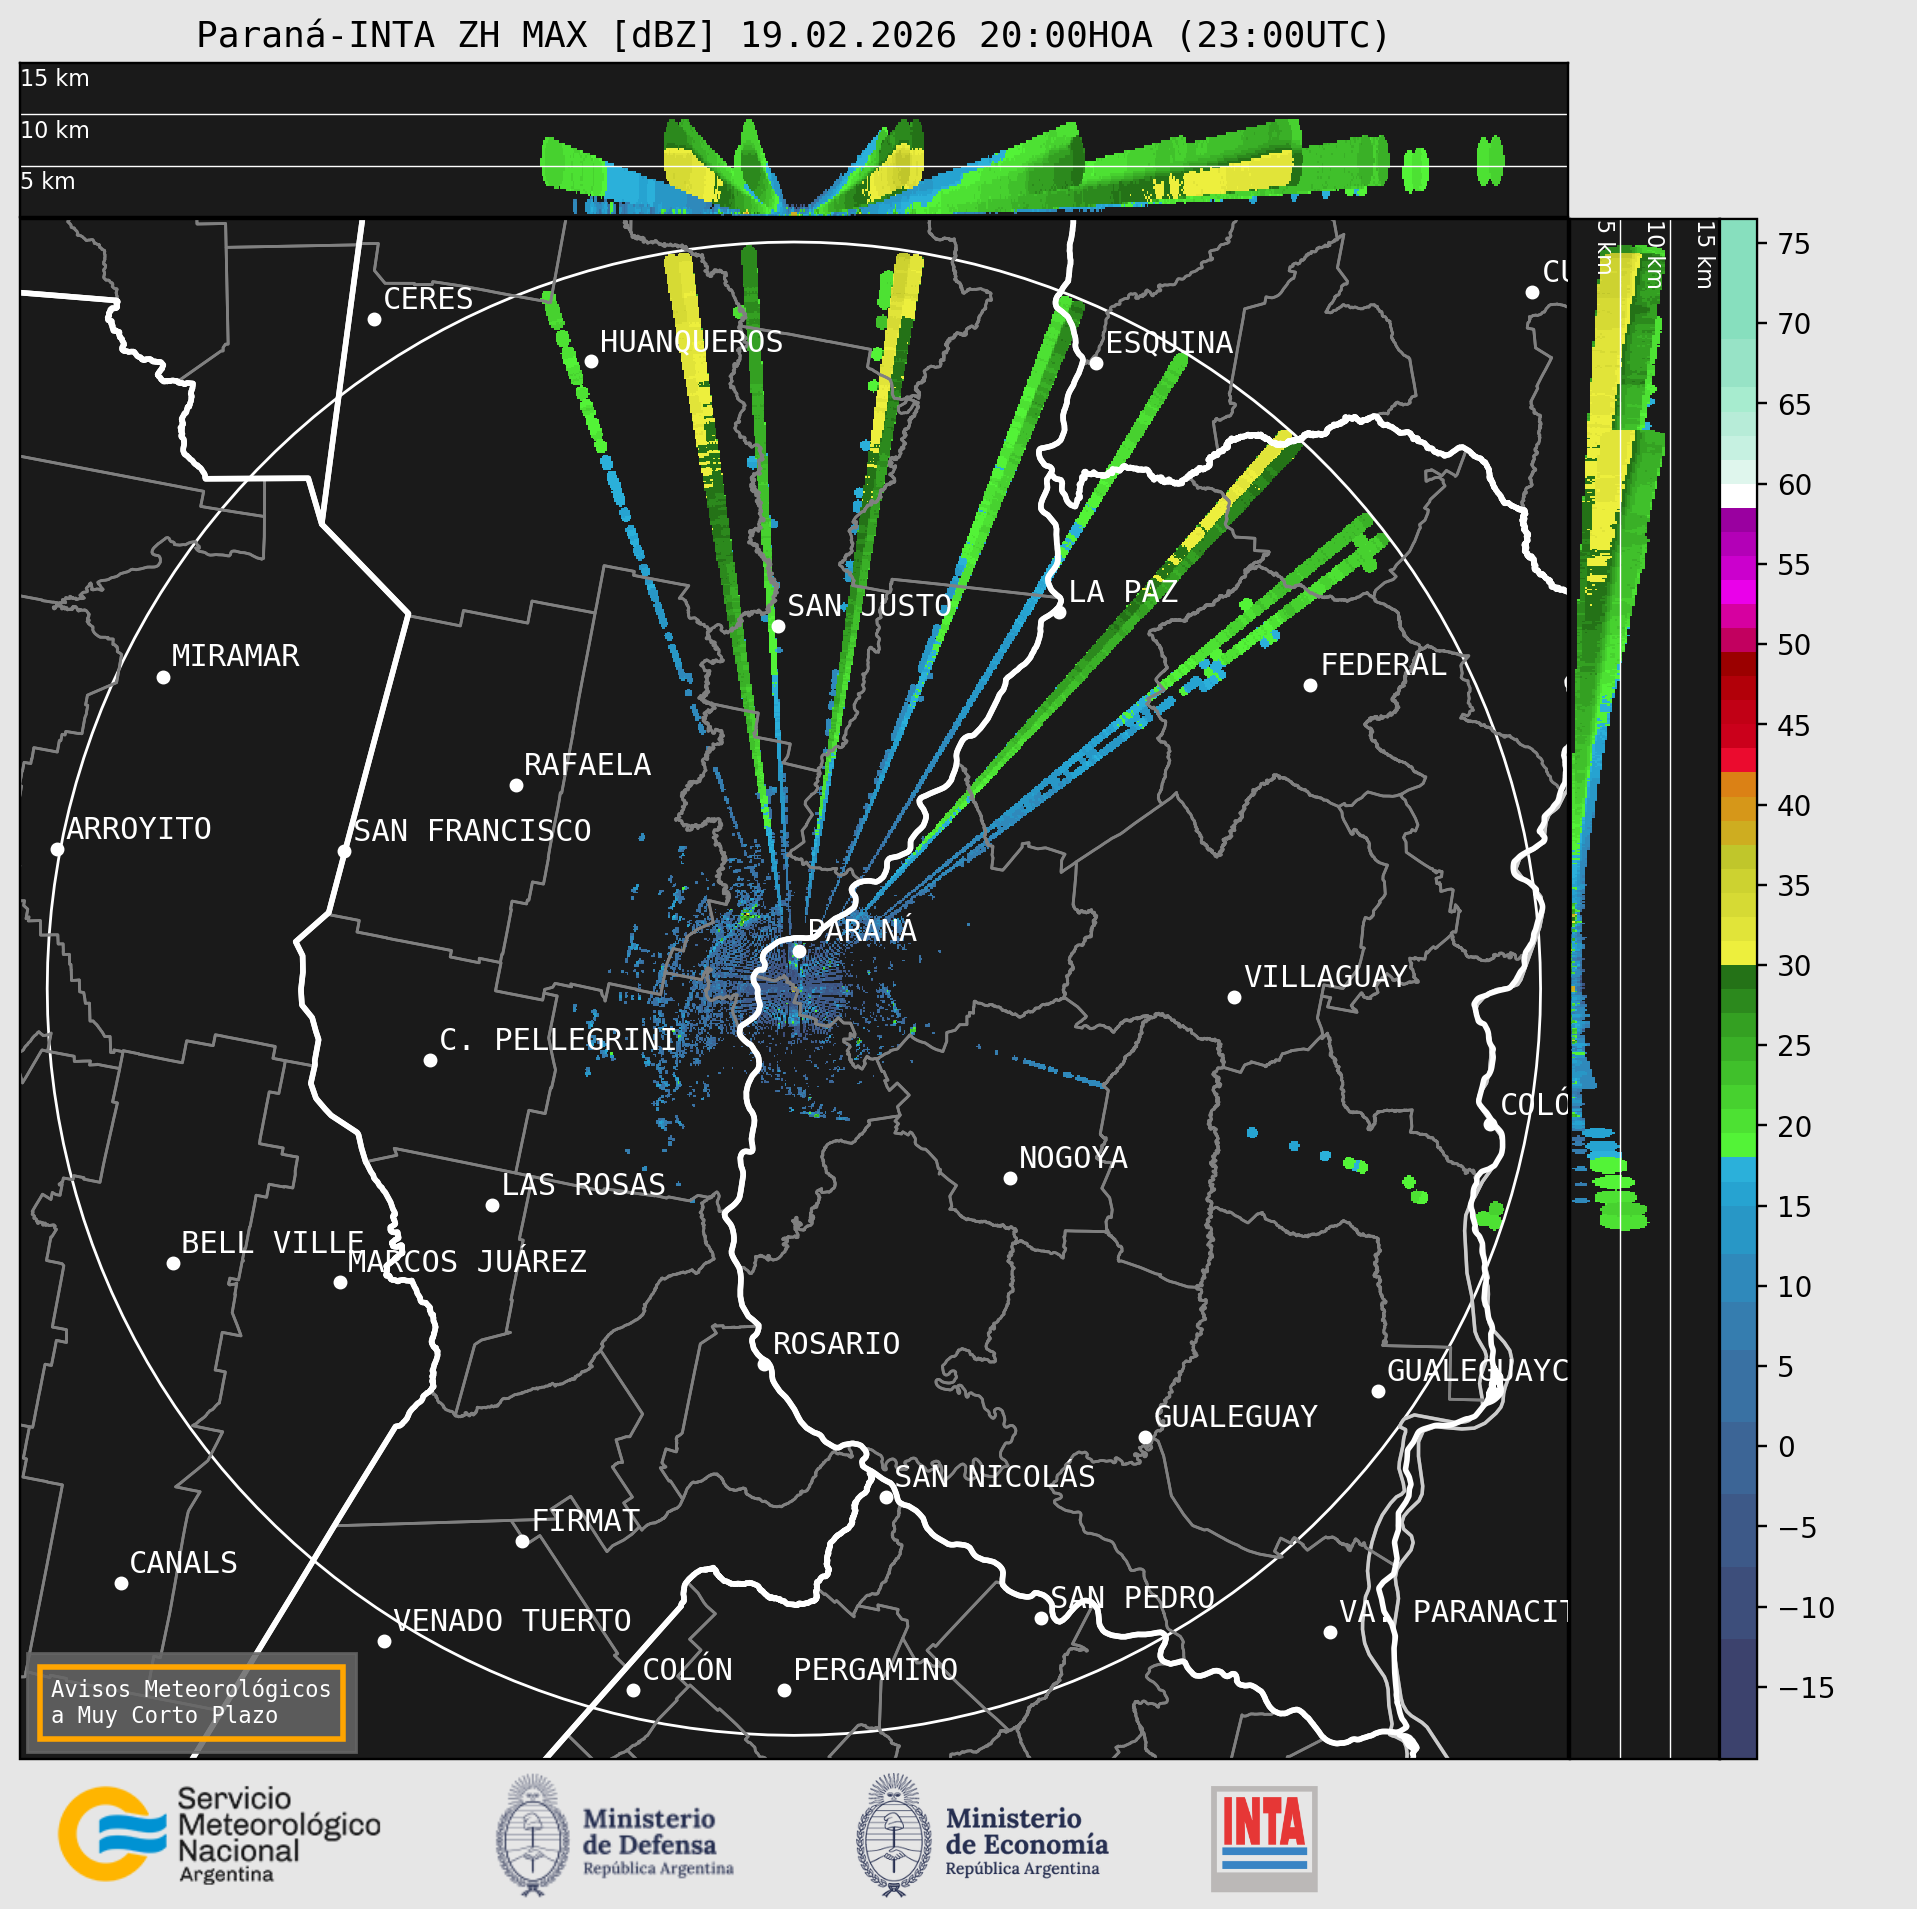Screen dimensions: 1917x1909
Task: Click the 75 dBZ label on color scale
Action: click(1794, 243)
